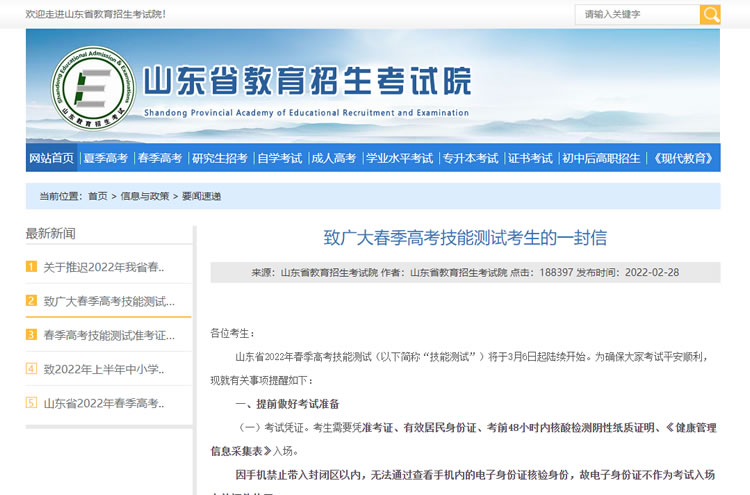Go to 研究生招考 section
Viewport: 750px width, 495px height.
pyautogui.click(x=219, y=158)
